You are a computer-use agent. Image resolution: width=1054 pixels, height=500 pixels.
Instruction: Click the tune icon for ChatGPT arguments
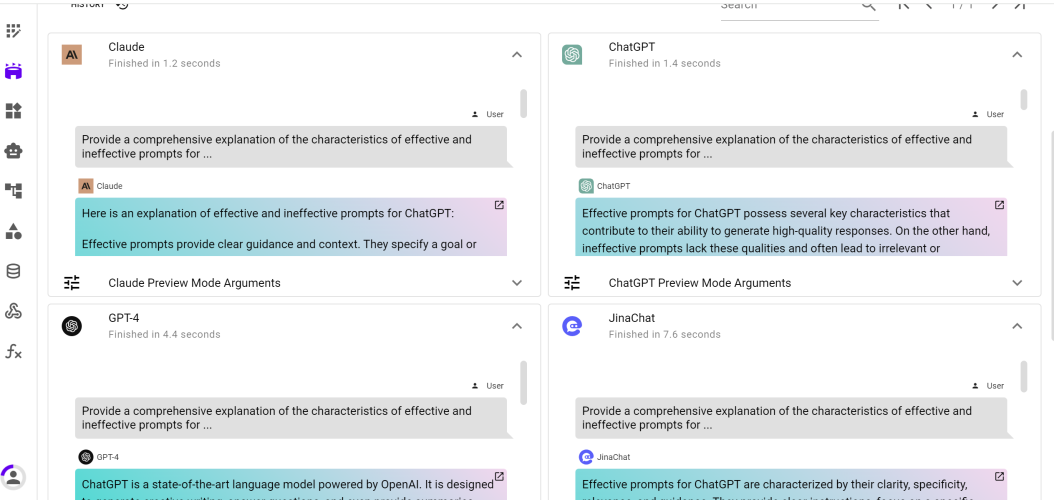(572, 283)
